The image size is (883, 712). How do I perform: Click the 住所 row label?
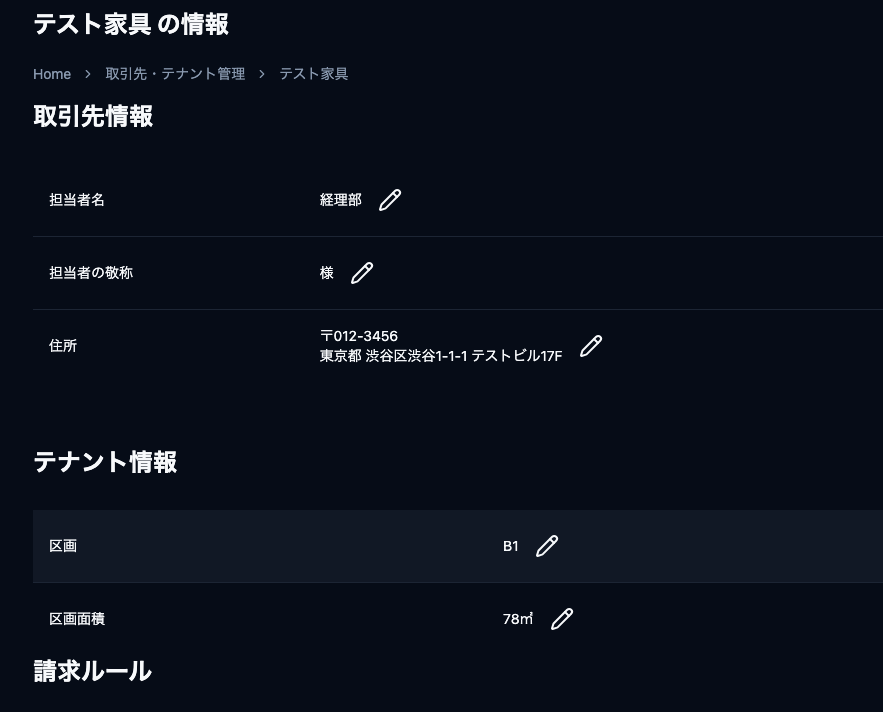click(x=63, y=346)
